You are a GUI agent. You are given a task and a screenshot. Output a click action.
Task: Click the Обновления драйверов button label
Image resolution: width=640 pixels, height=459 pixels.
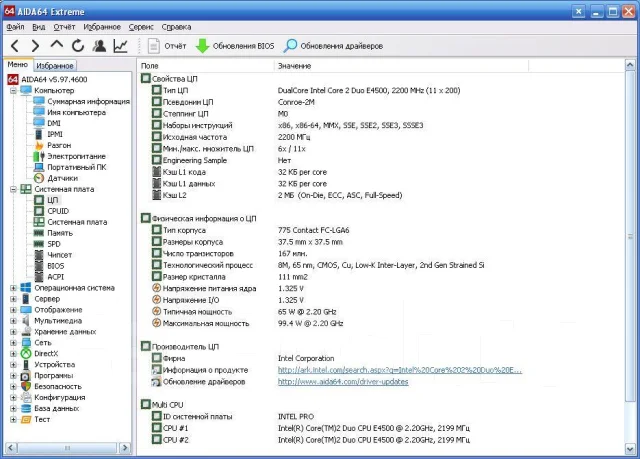point(342,46)
